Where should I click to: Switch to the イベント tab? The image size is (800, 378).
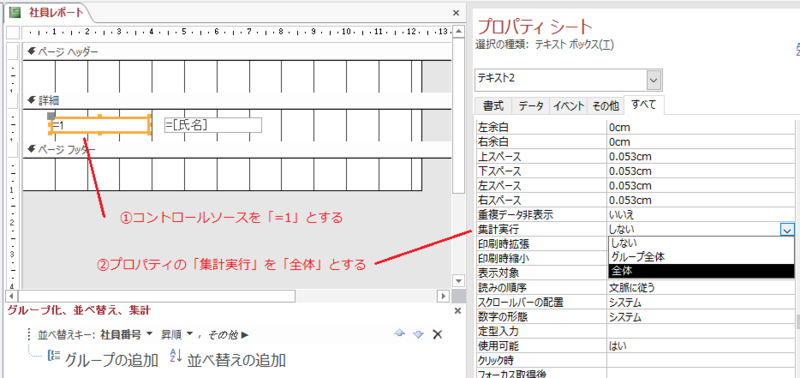click(x=569, y=106)
